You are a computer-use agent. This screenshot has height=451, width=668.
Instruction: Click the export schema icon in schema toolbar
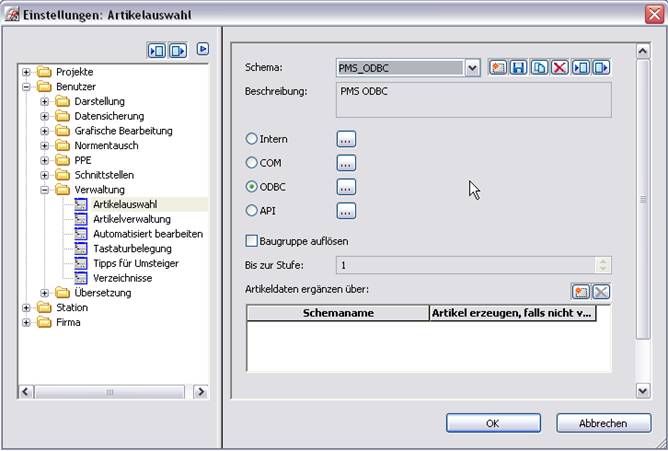coord(601,68)
